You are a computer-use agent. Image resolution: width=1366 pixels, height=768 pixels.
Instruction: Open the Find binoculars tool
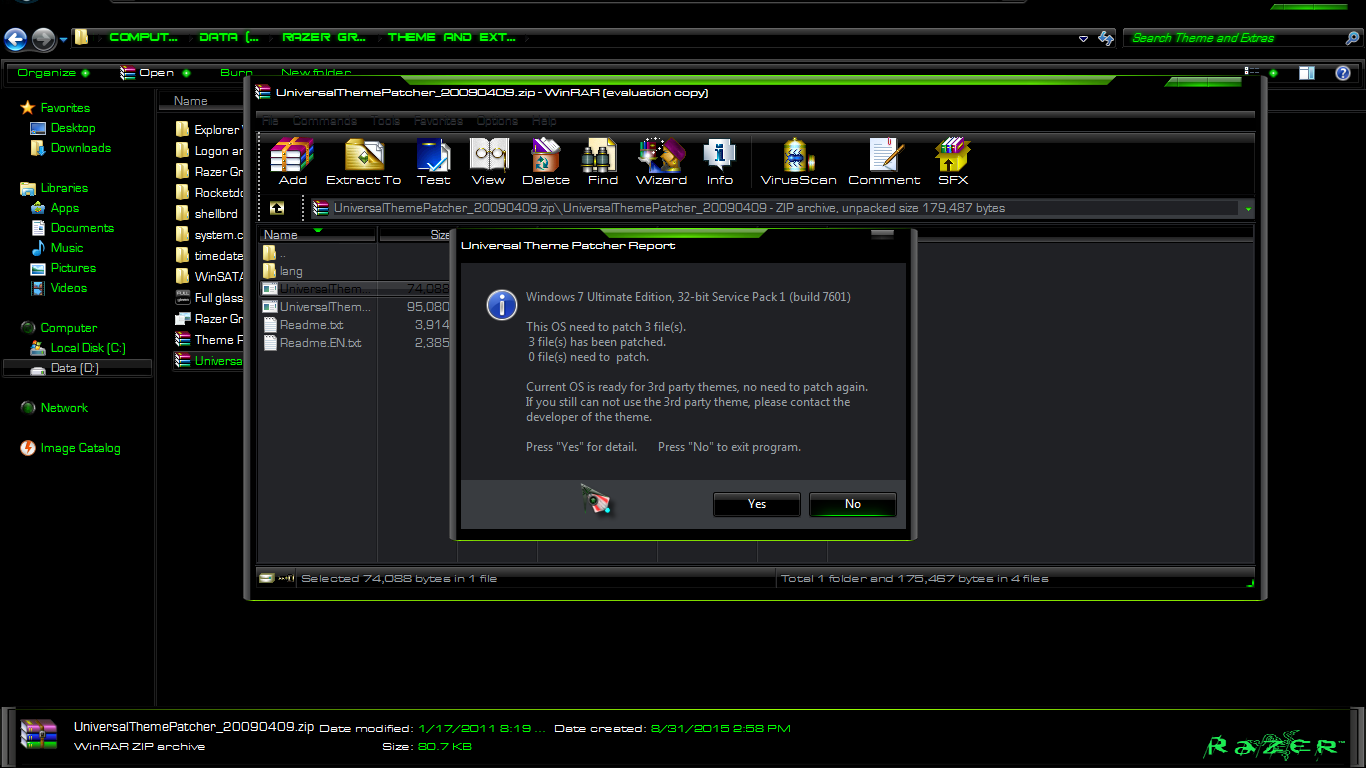(603, 161)
